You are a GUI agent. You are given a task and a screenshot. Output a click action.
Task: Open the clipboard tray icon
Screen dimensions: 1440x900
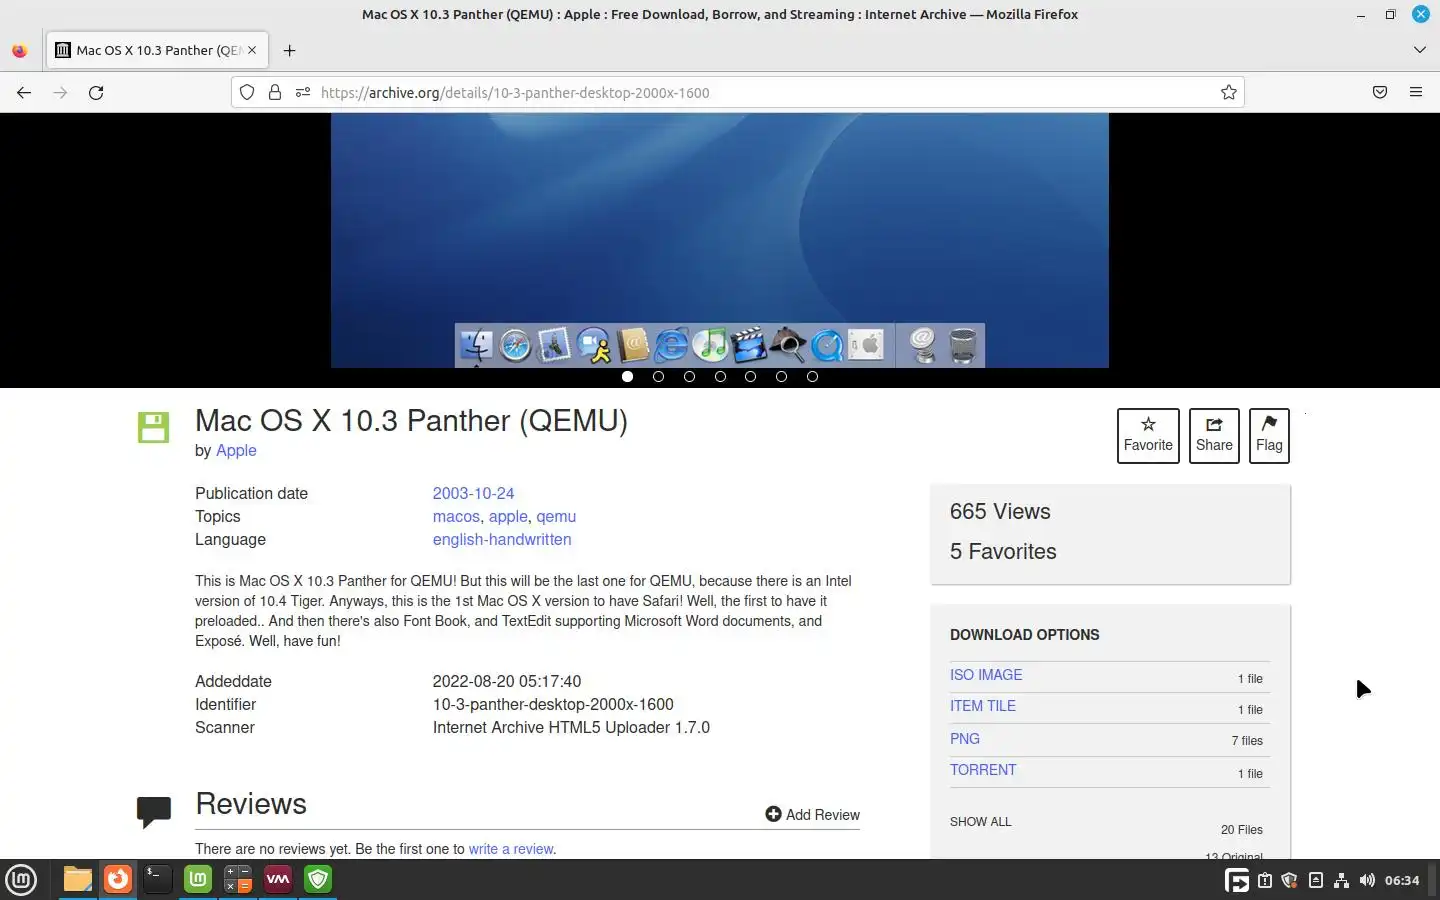coord(1265,880)
